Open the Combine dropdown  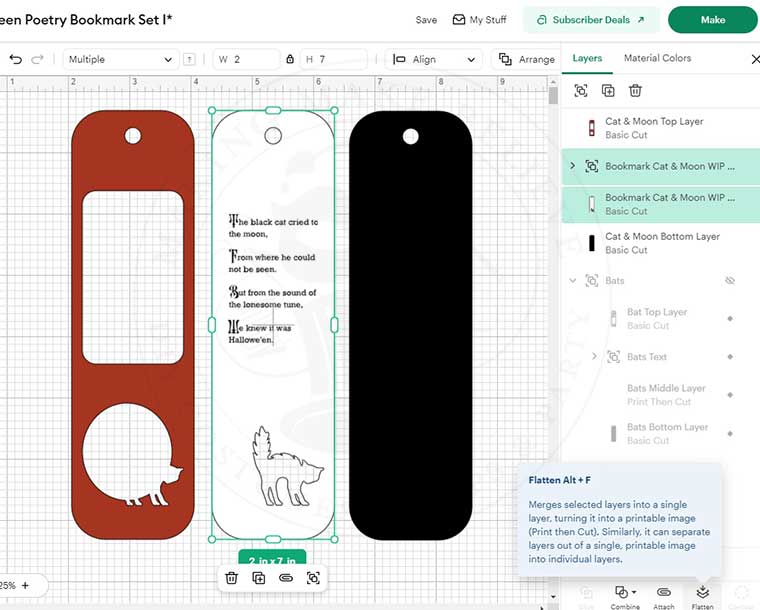625,597
